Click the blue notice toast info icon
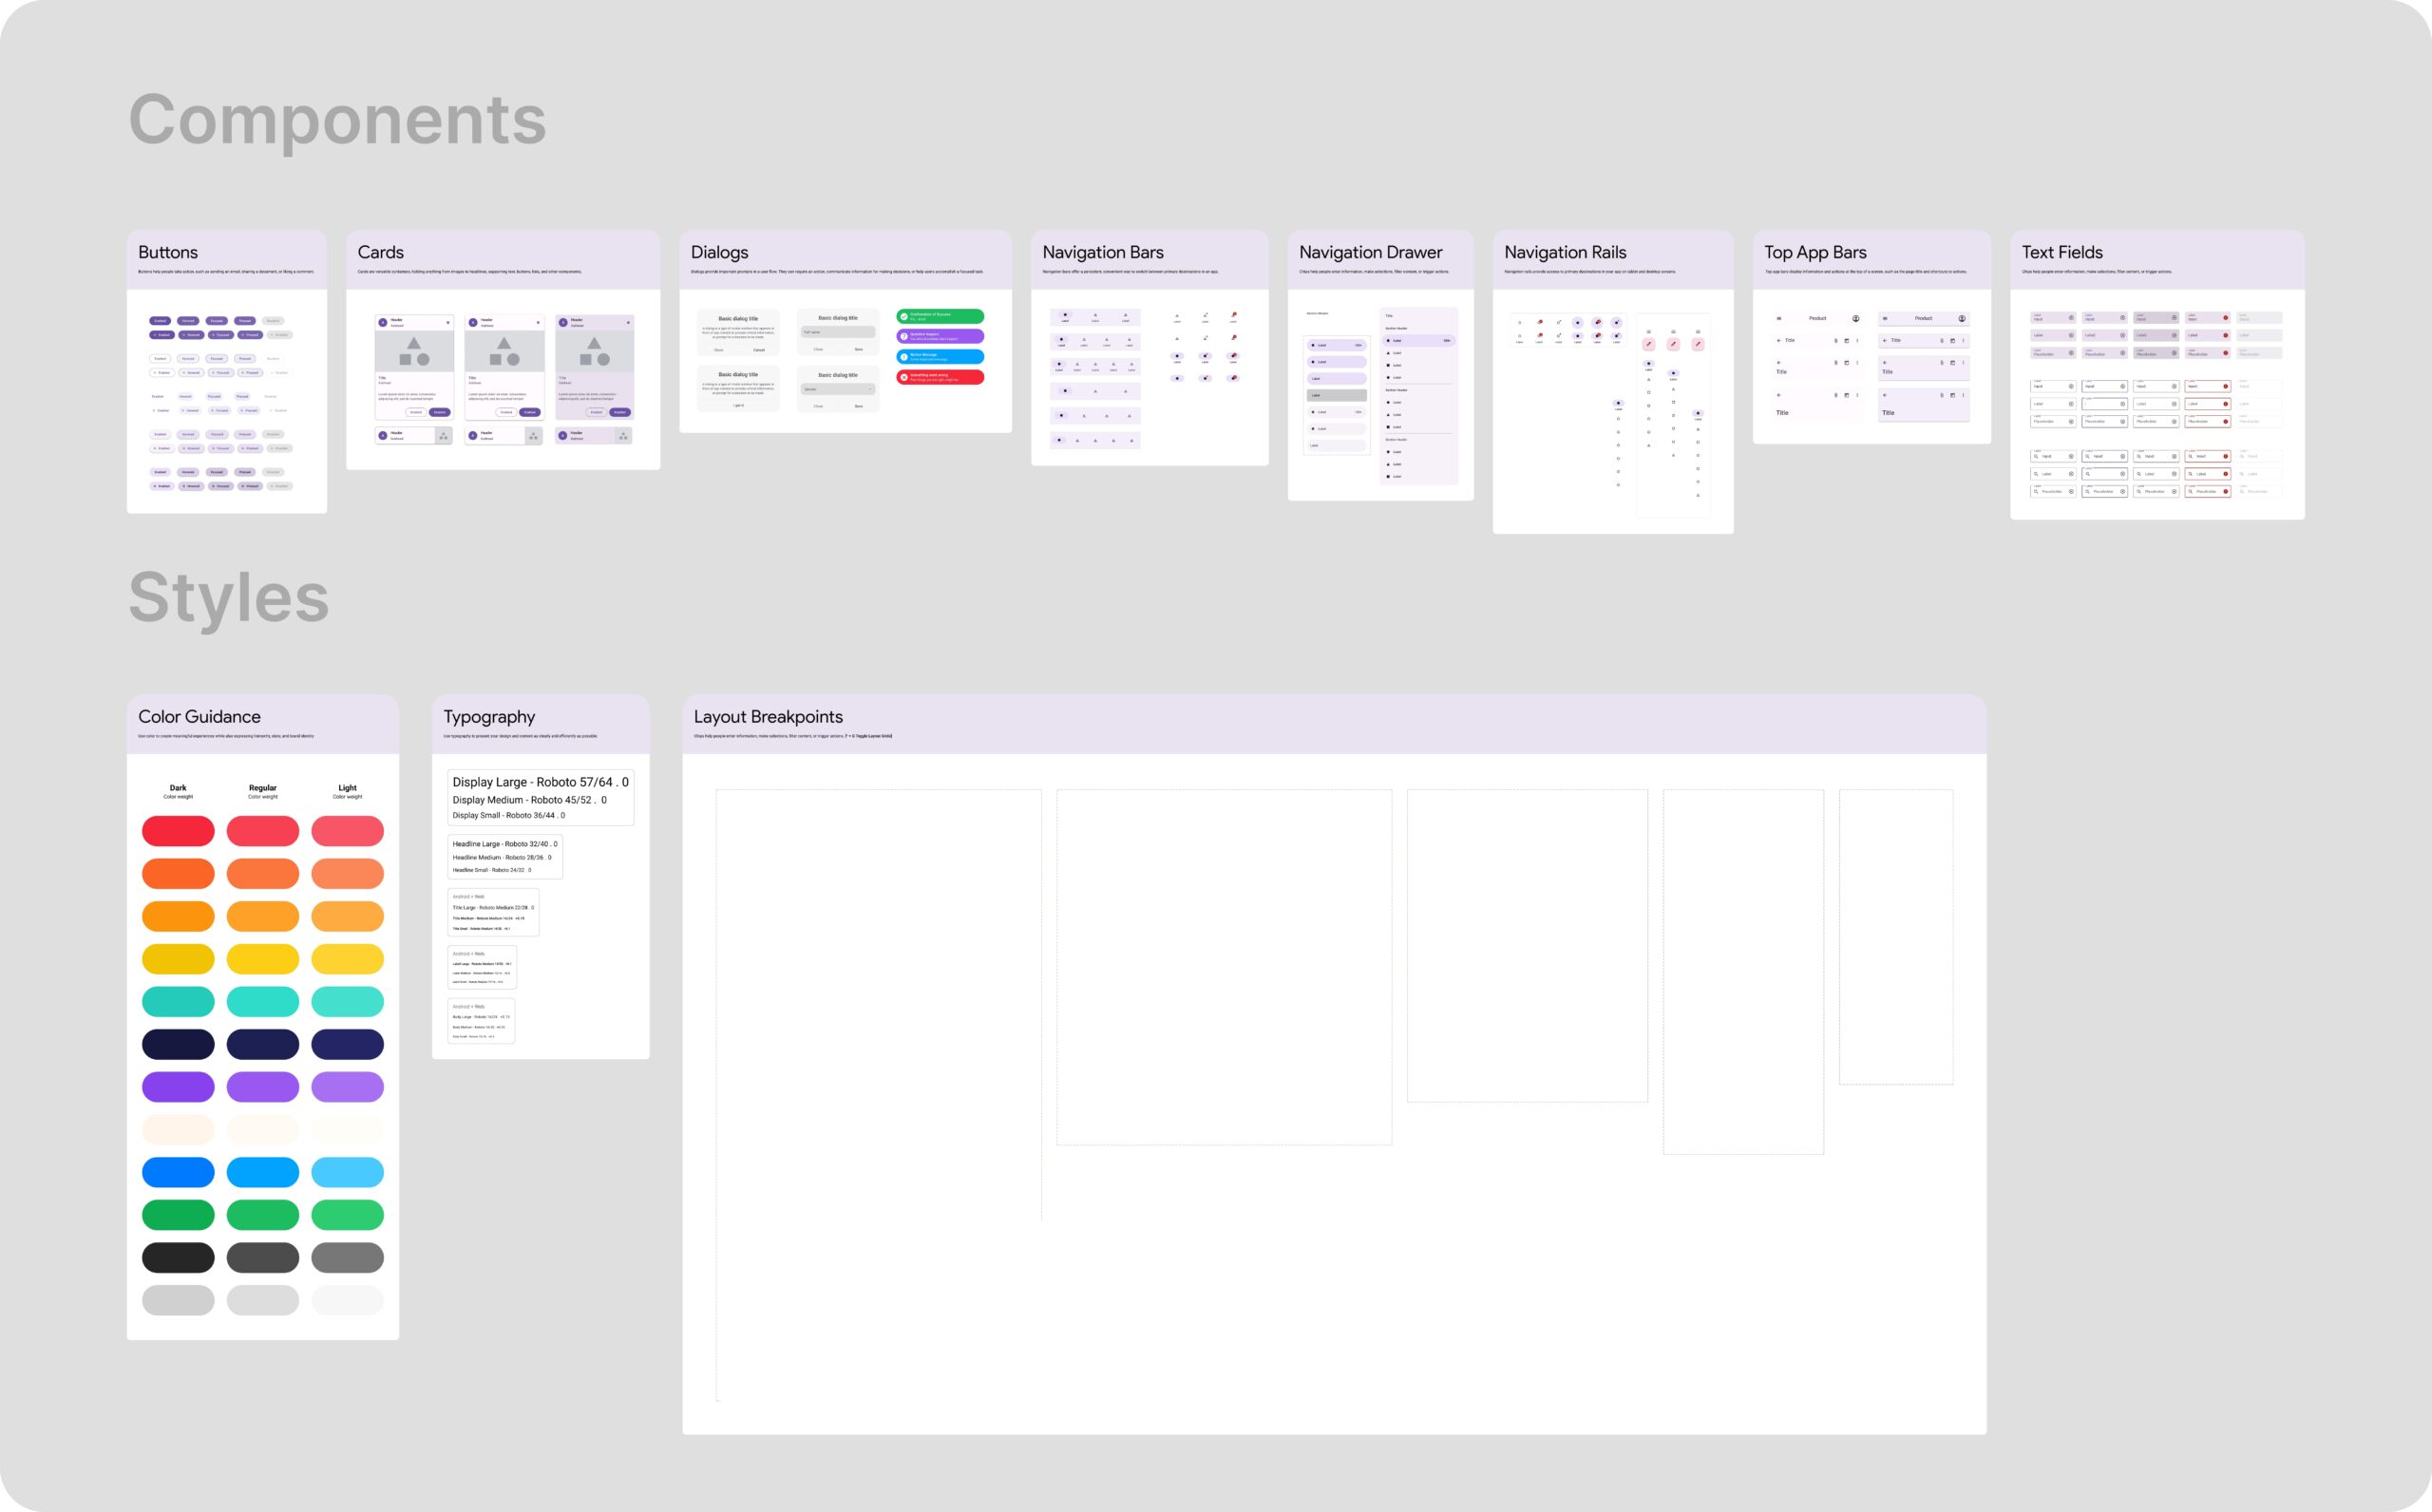 (904, 357)
